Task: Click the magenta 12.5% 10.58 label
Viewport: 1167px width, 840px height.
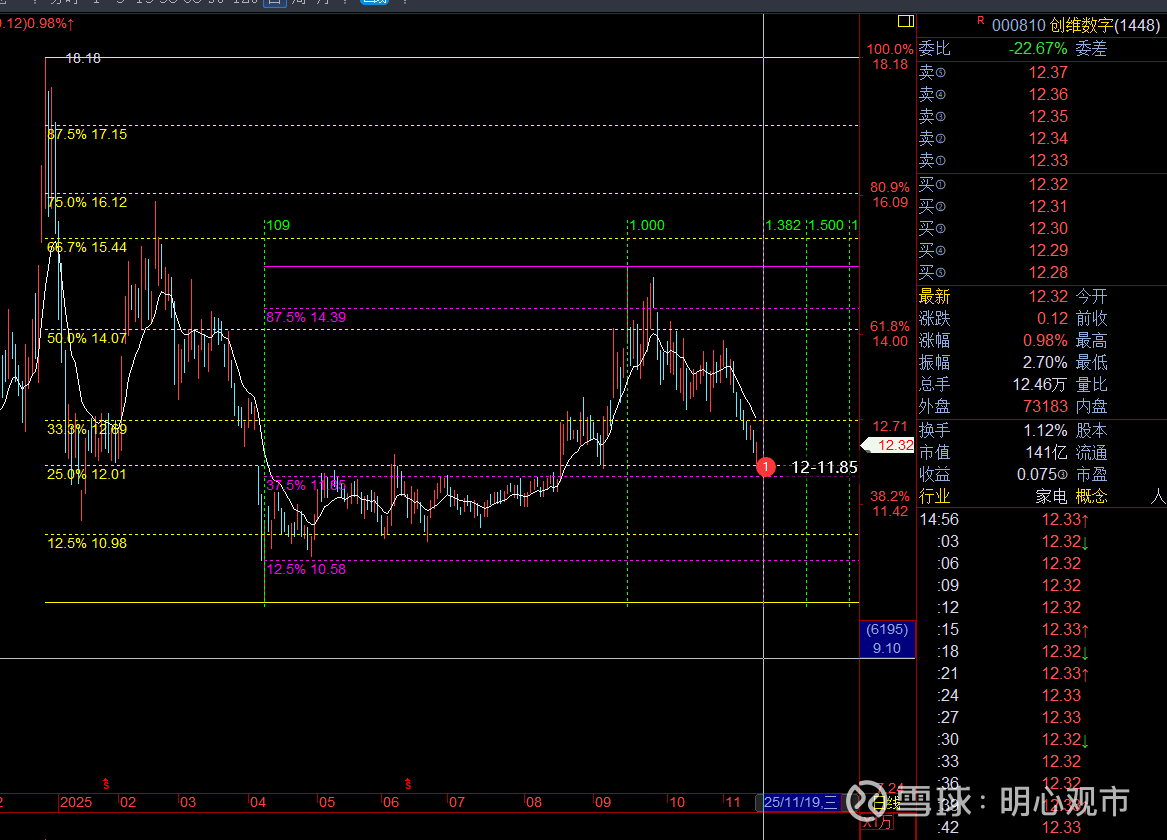Action: pyautogui.click(x=306, y=570)
